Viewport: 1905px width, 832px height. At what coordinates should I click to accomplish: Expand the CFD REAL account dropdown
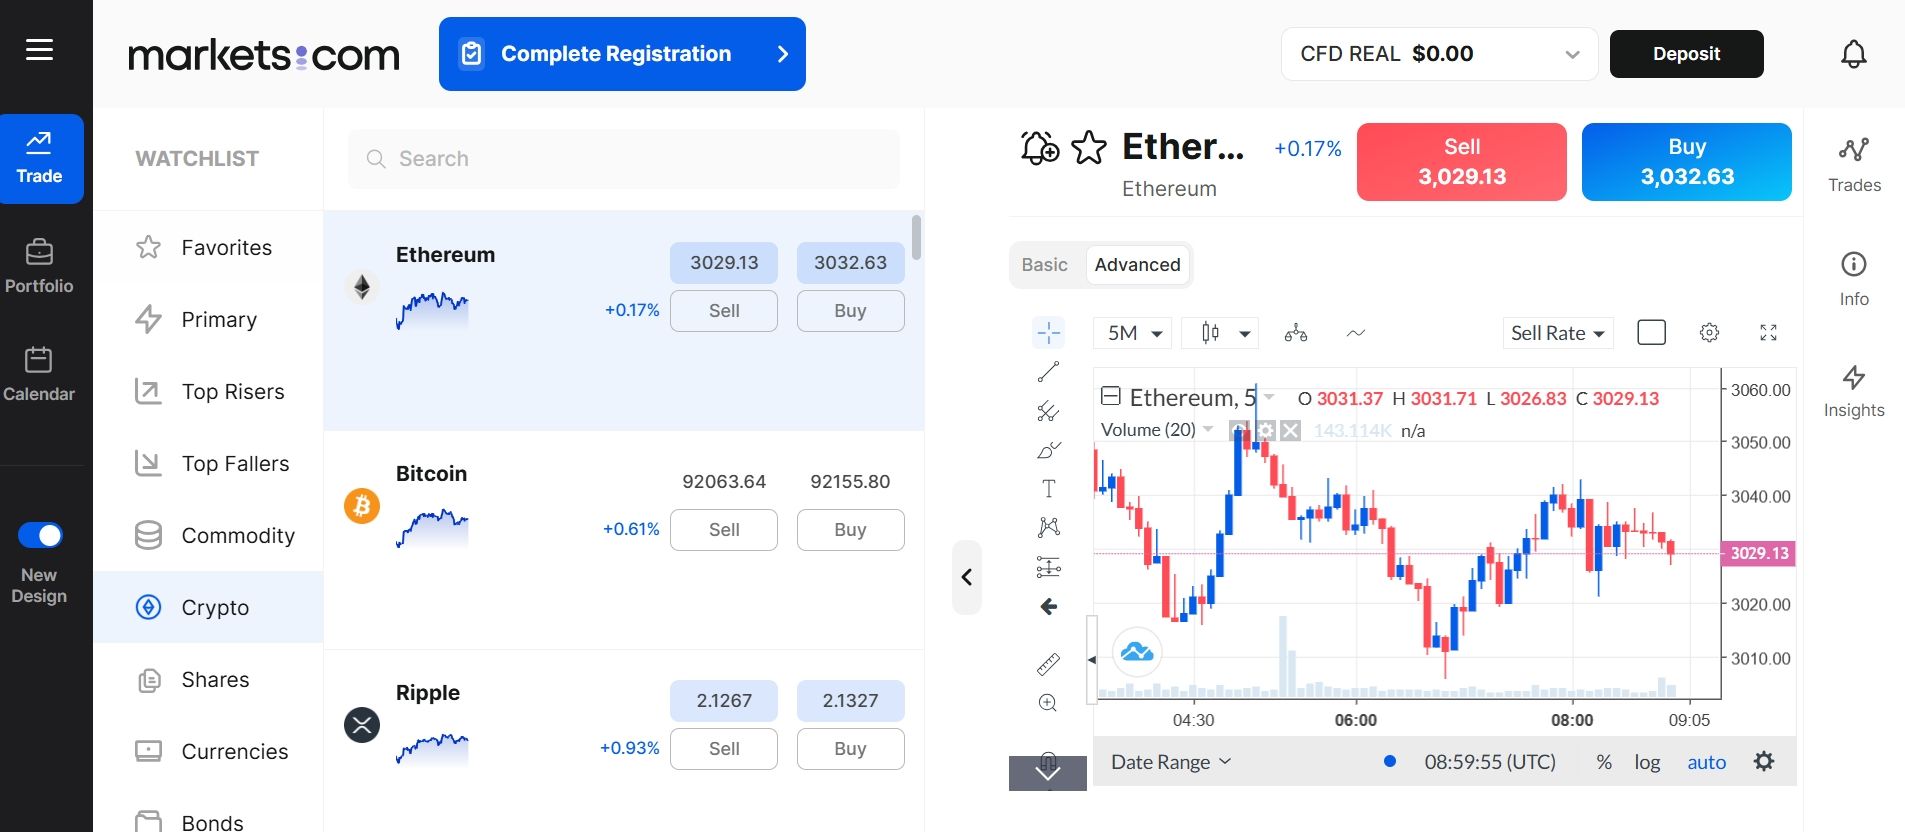point(1571,54)
